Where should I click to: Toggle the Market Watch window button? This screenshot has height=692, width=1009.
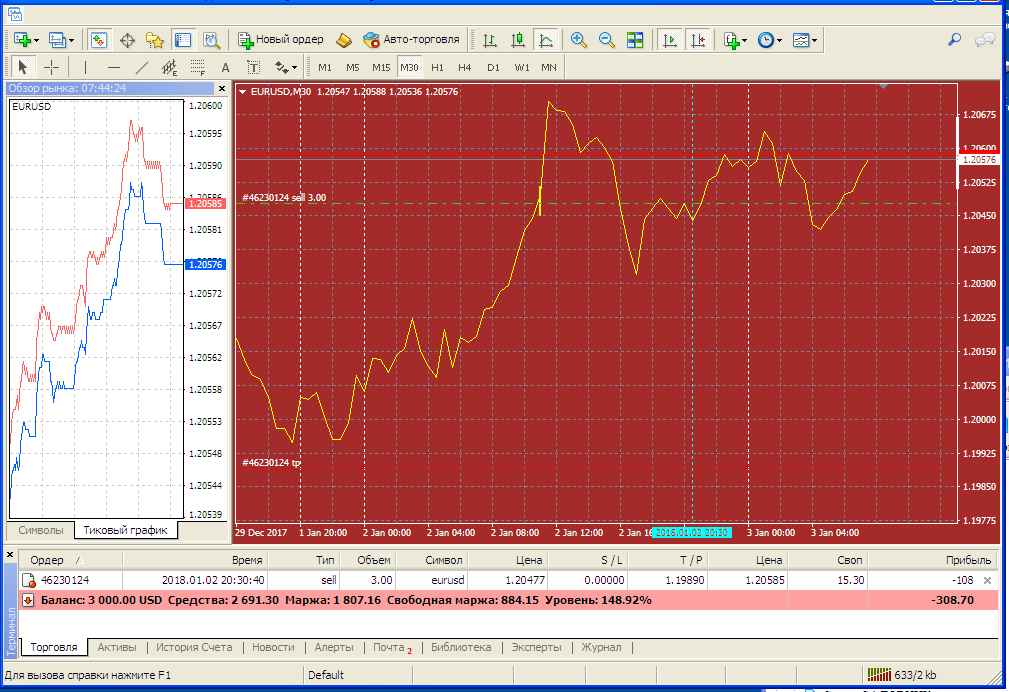[x=98, y=40]
